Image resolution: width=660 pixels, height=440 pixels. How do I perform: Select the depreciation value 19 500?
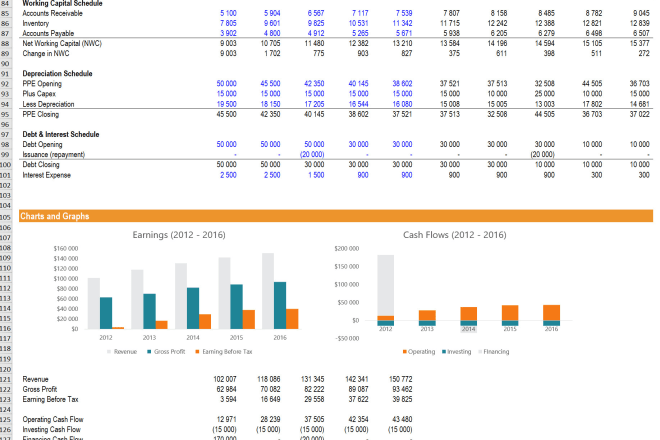pos(226,104)
